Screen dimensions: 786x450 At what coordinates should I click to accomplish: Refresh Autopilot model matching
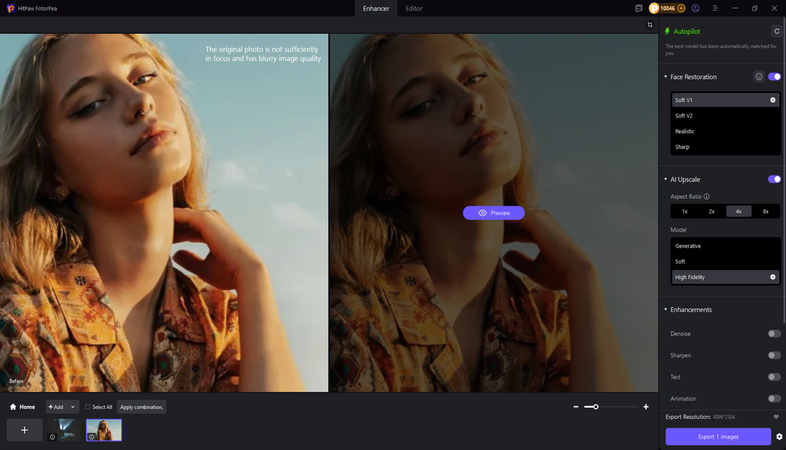(x=776, y=31)
